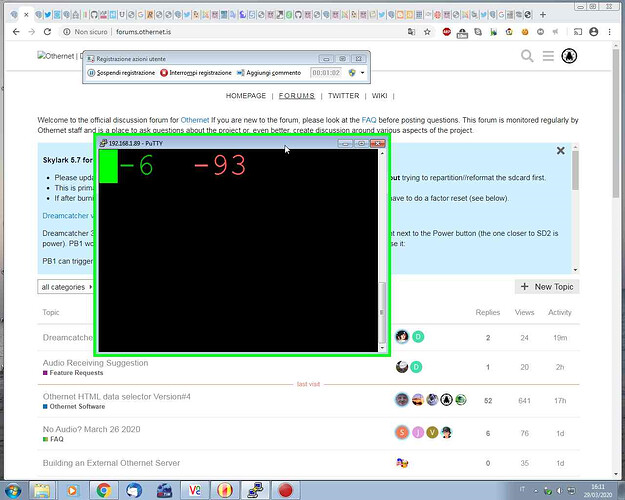
Task: Click the red record taskbar icon
Action: coord(285,490)
